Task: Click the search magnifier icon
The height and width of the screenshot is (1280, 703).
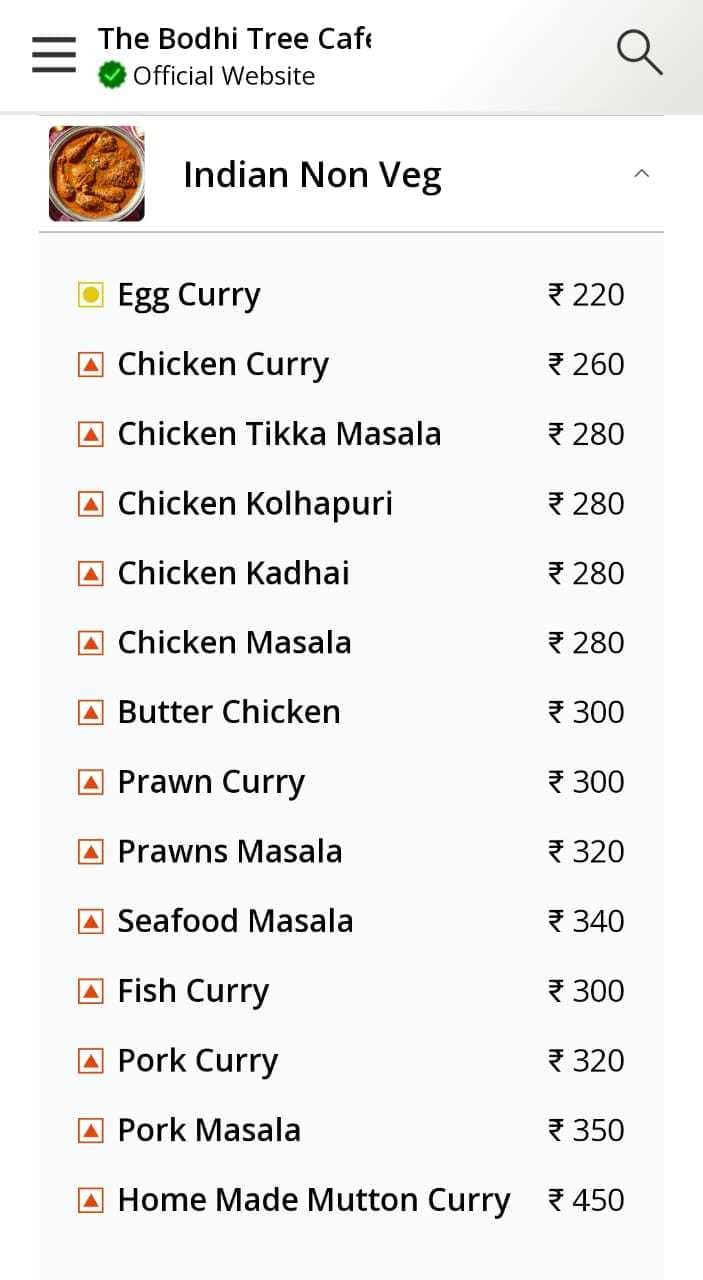Action: point(639,53)
